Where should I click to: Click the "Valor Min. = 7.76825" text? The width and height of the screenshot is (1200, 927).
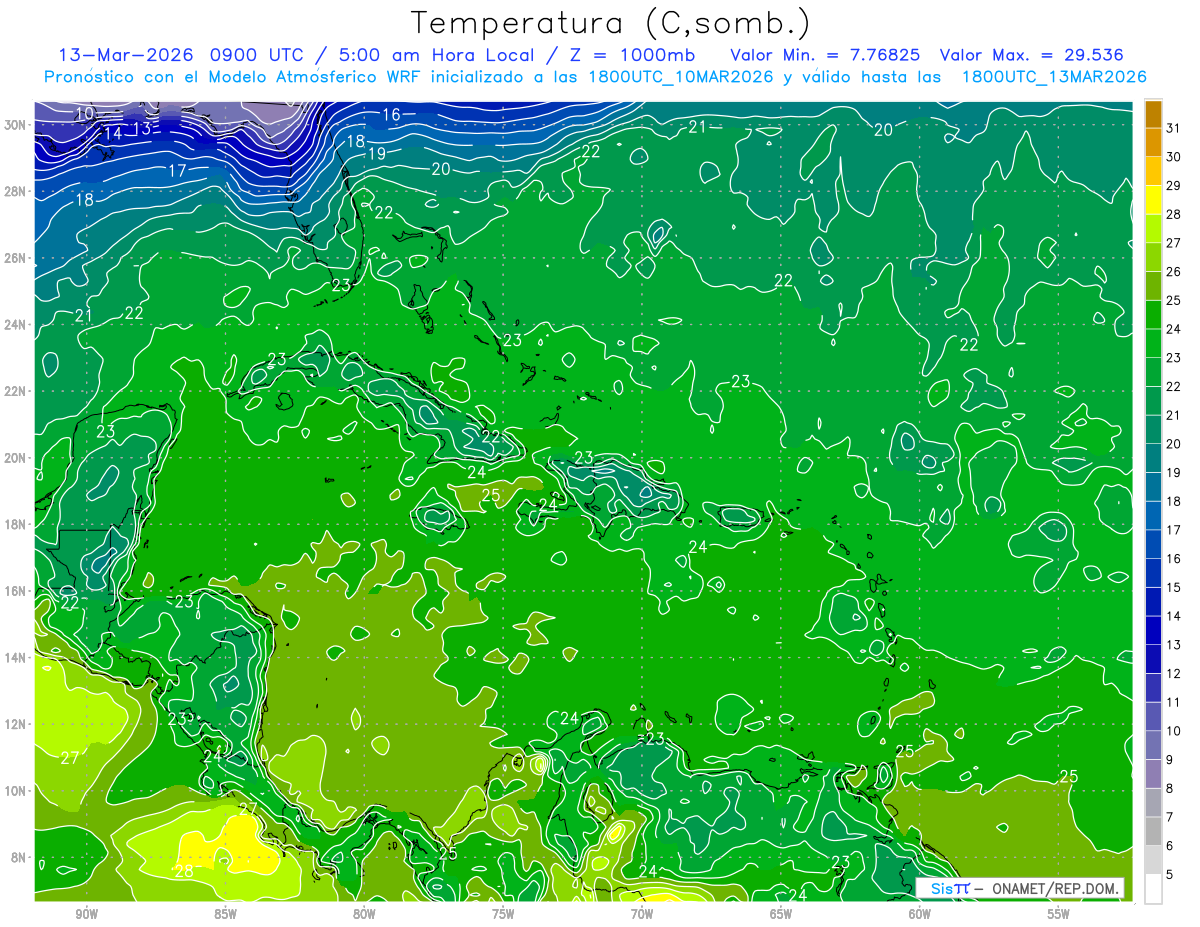pos(825,55)
